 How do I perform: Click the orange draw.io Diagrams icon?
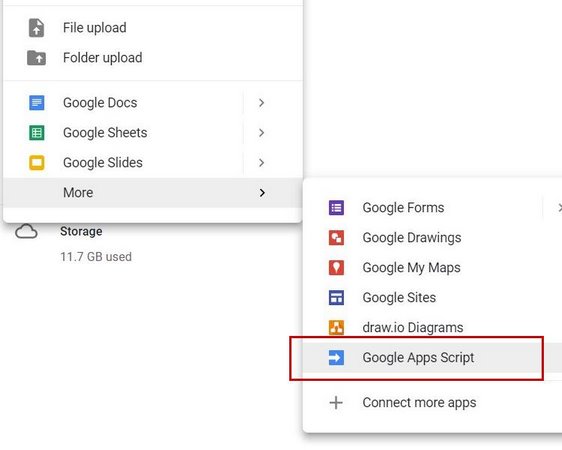tap(336, 327)
